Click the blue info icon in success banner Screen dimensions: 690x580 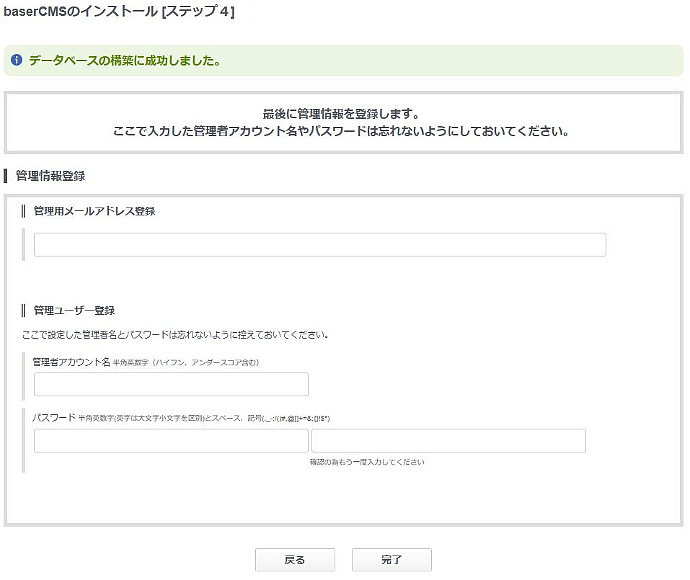click(x=17, y=60)
